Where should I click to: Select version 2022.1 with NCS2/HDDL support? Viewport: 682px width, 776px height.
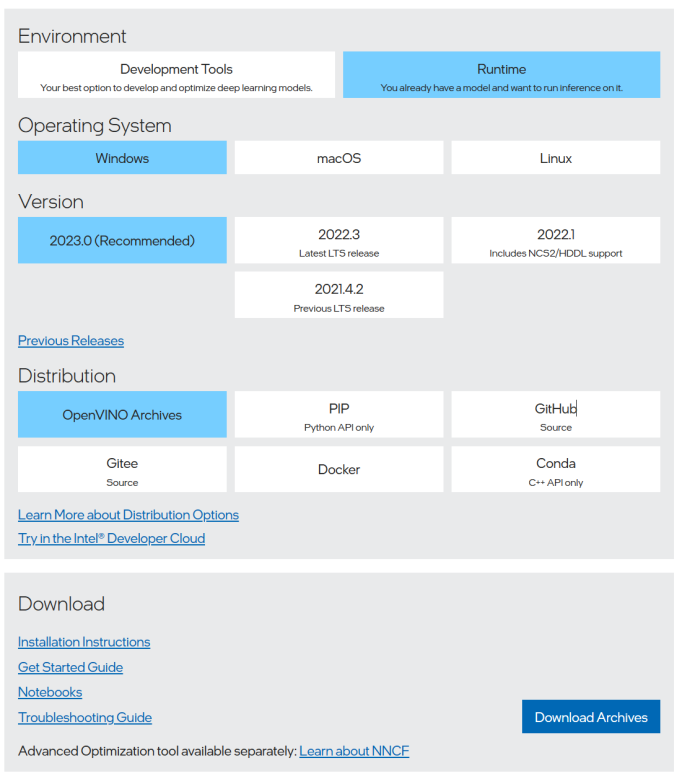click(x=556, y=240)
